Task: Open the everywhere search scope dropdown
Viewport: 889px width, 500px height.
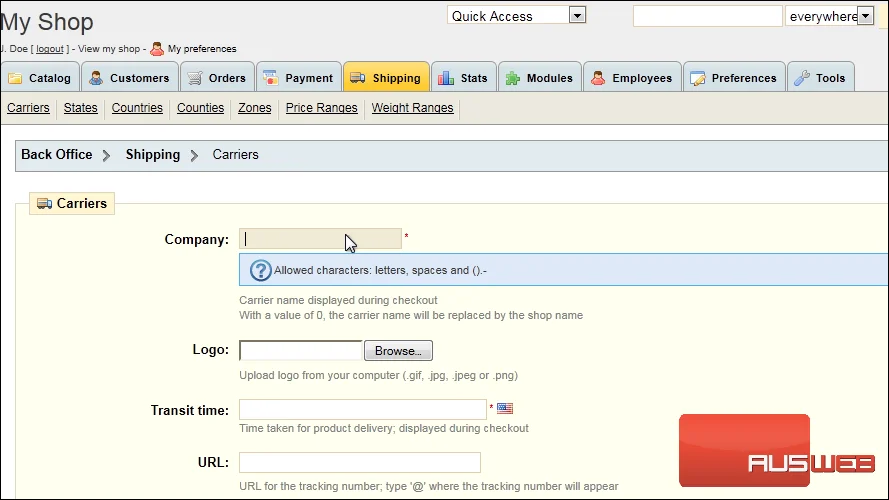Action: tap(829, 16)
